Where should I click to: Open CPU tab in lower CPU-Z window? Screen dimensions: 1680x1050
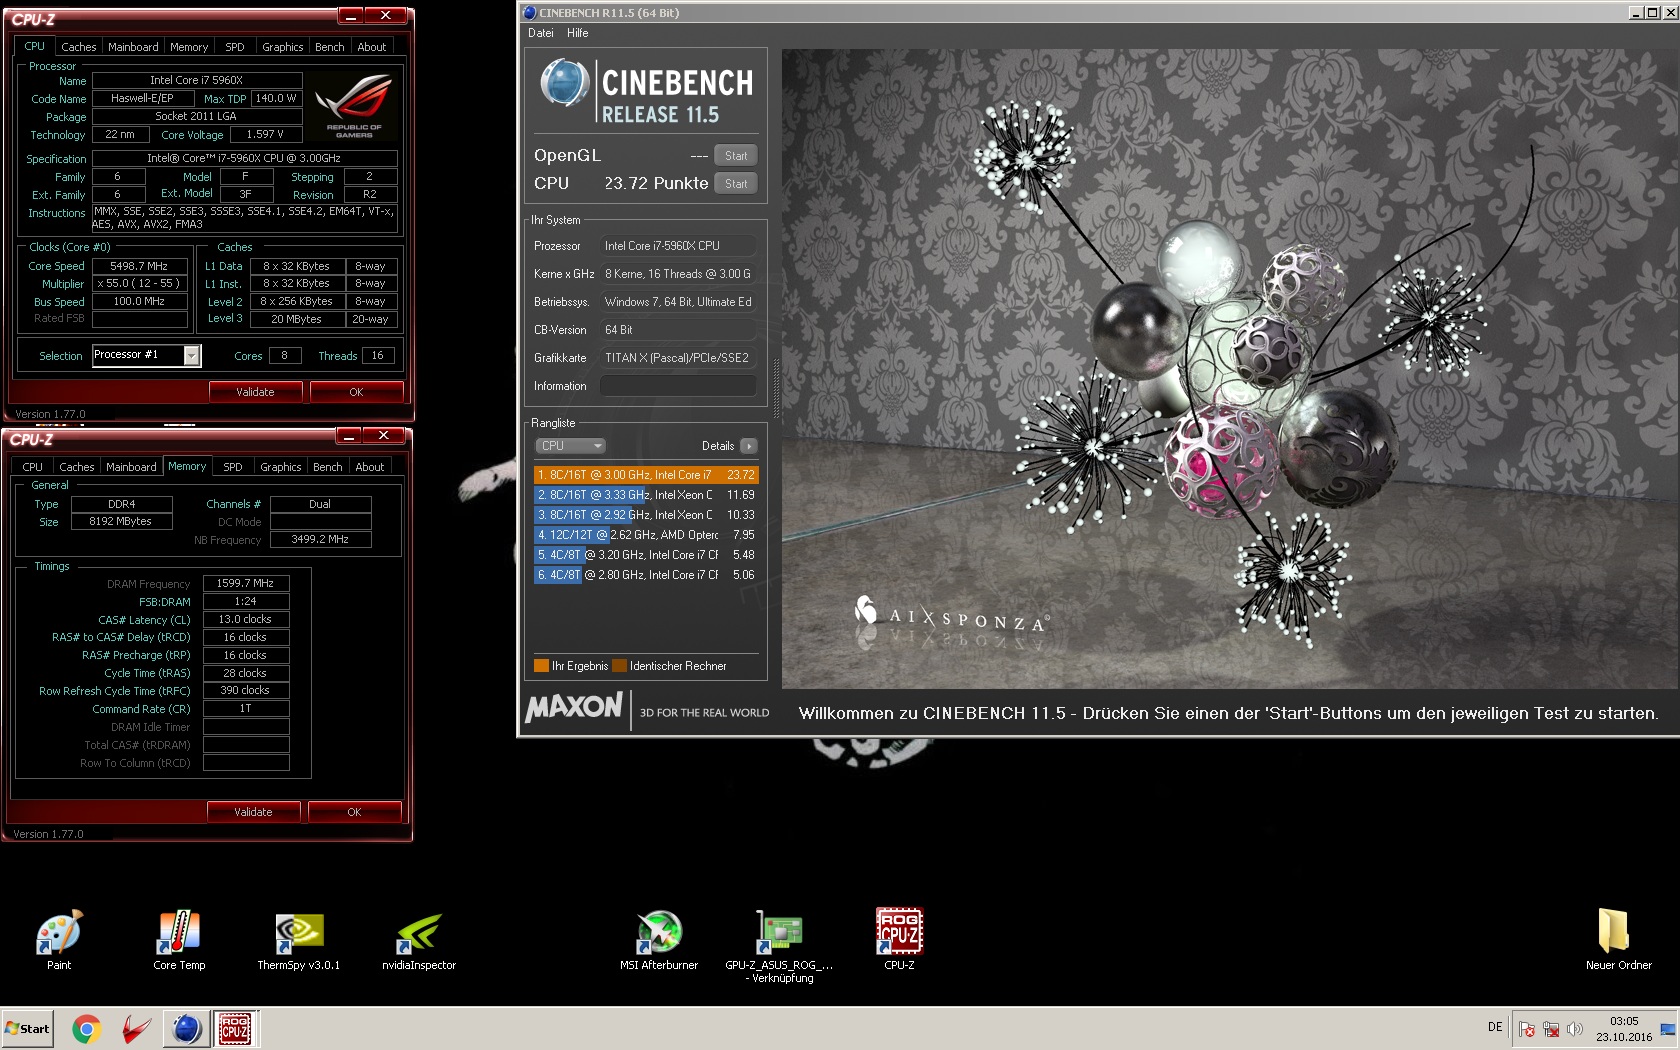(32, 467)
